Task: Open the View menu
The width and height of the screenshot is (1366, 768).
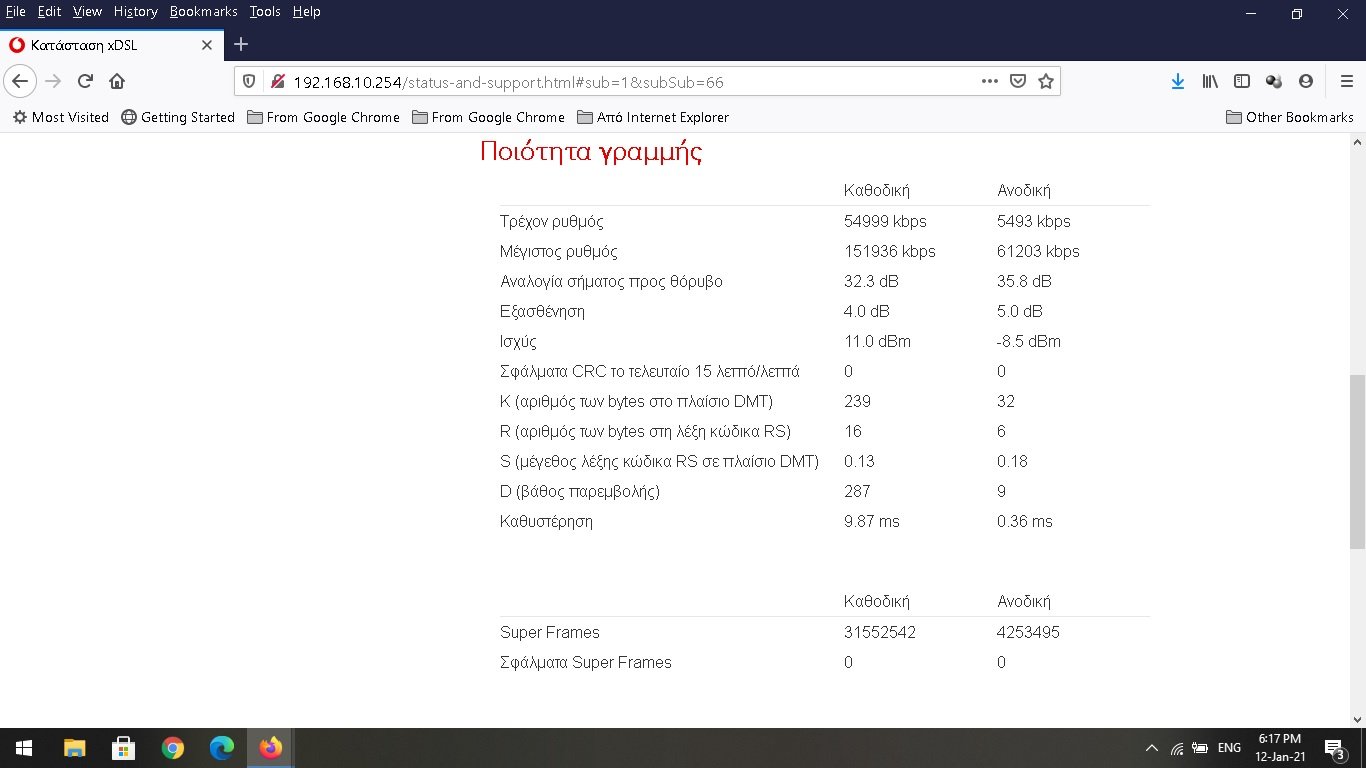Action: point(87,11)
